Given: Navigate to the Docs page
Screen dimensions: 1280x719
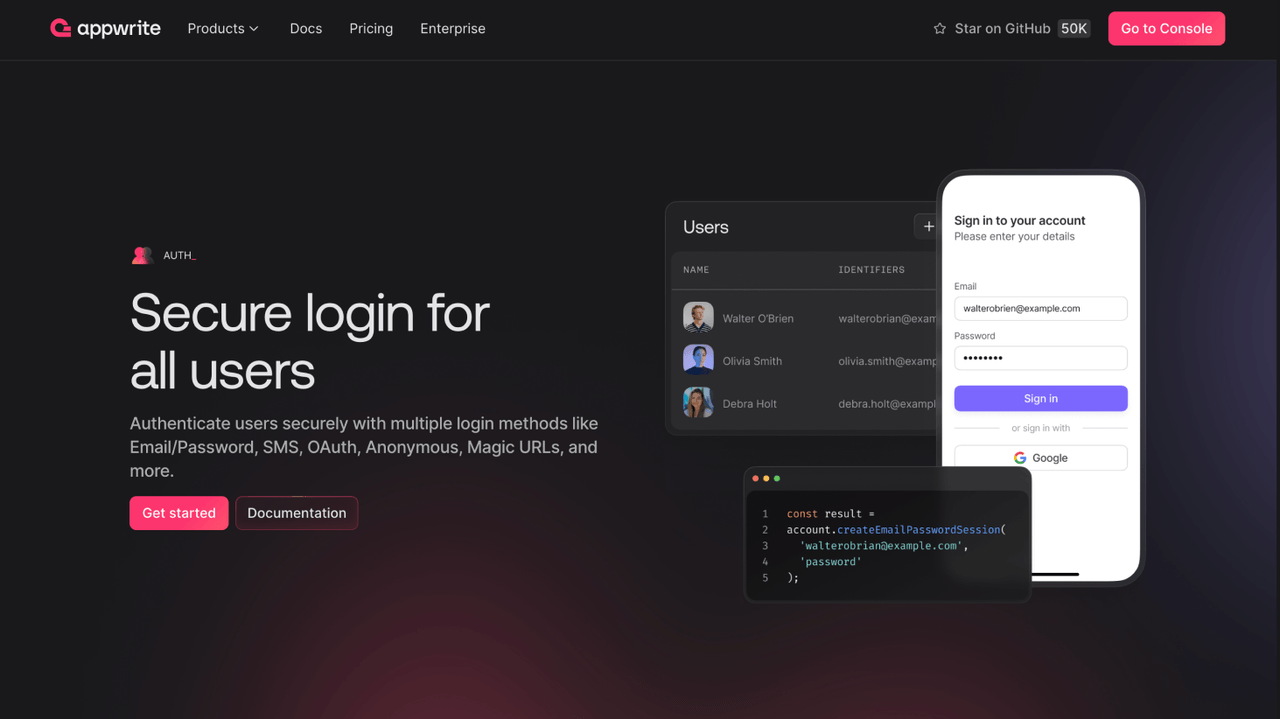Looking at the screenshot, I should coord(305,28).
